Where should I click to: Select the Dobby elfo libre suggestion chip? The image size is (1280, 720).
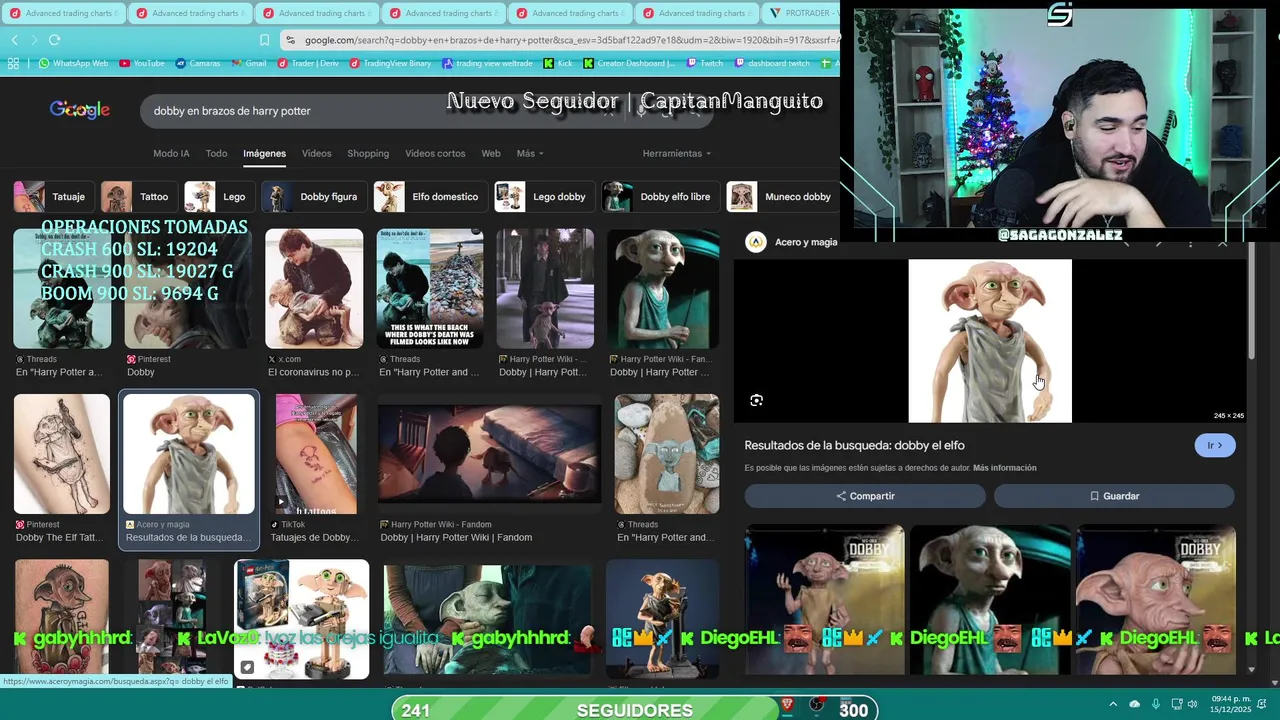(661, 197)
